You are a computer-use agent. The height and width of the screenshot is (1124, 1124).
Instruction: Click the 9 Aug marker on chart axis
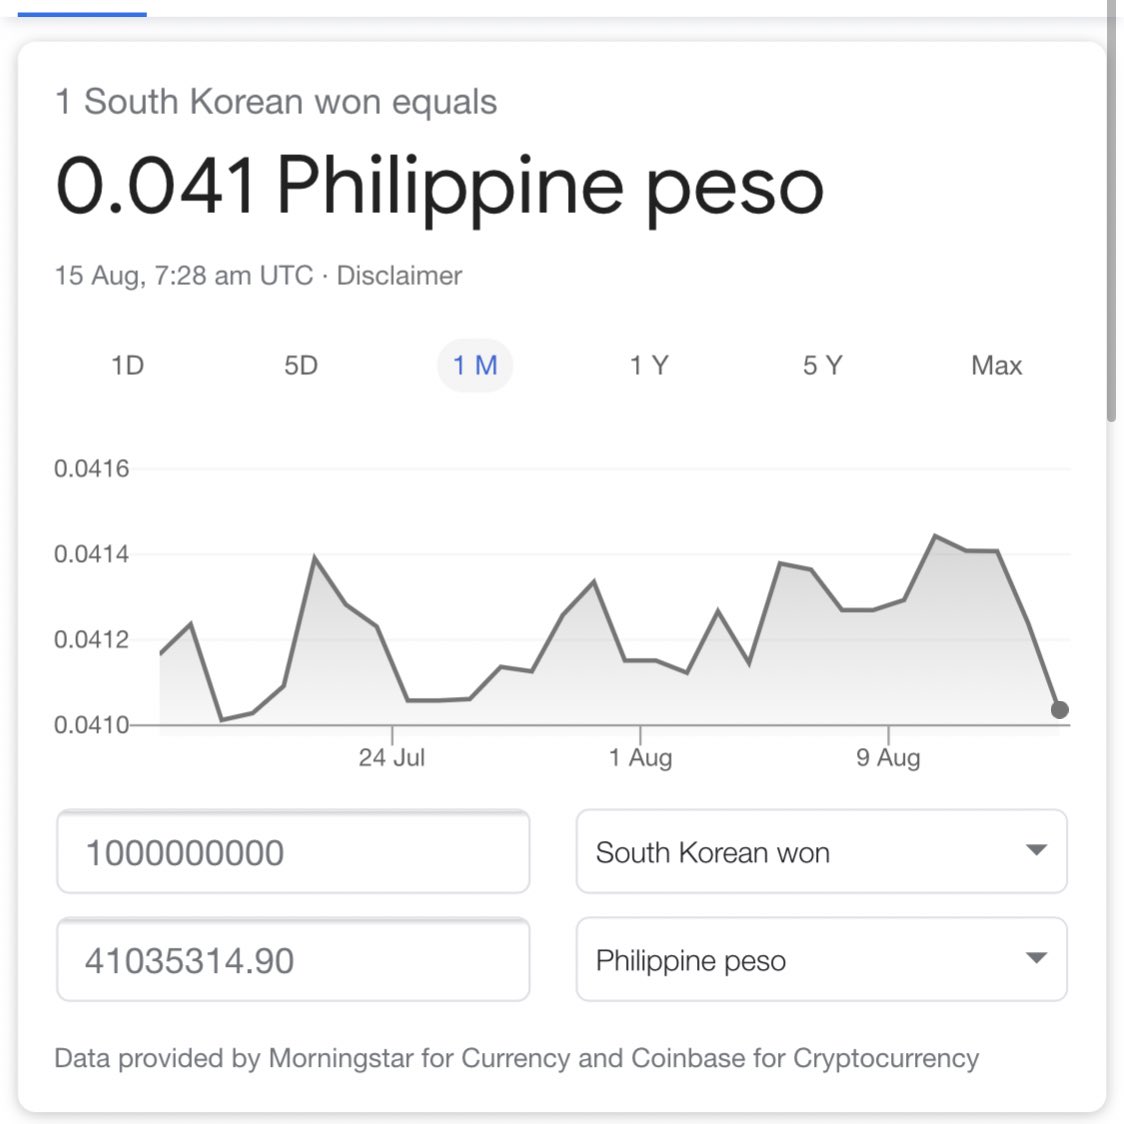tap(888, 757)
